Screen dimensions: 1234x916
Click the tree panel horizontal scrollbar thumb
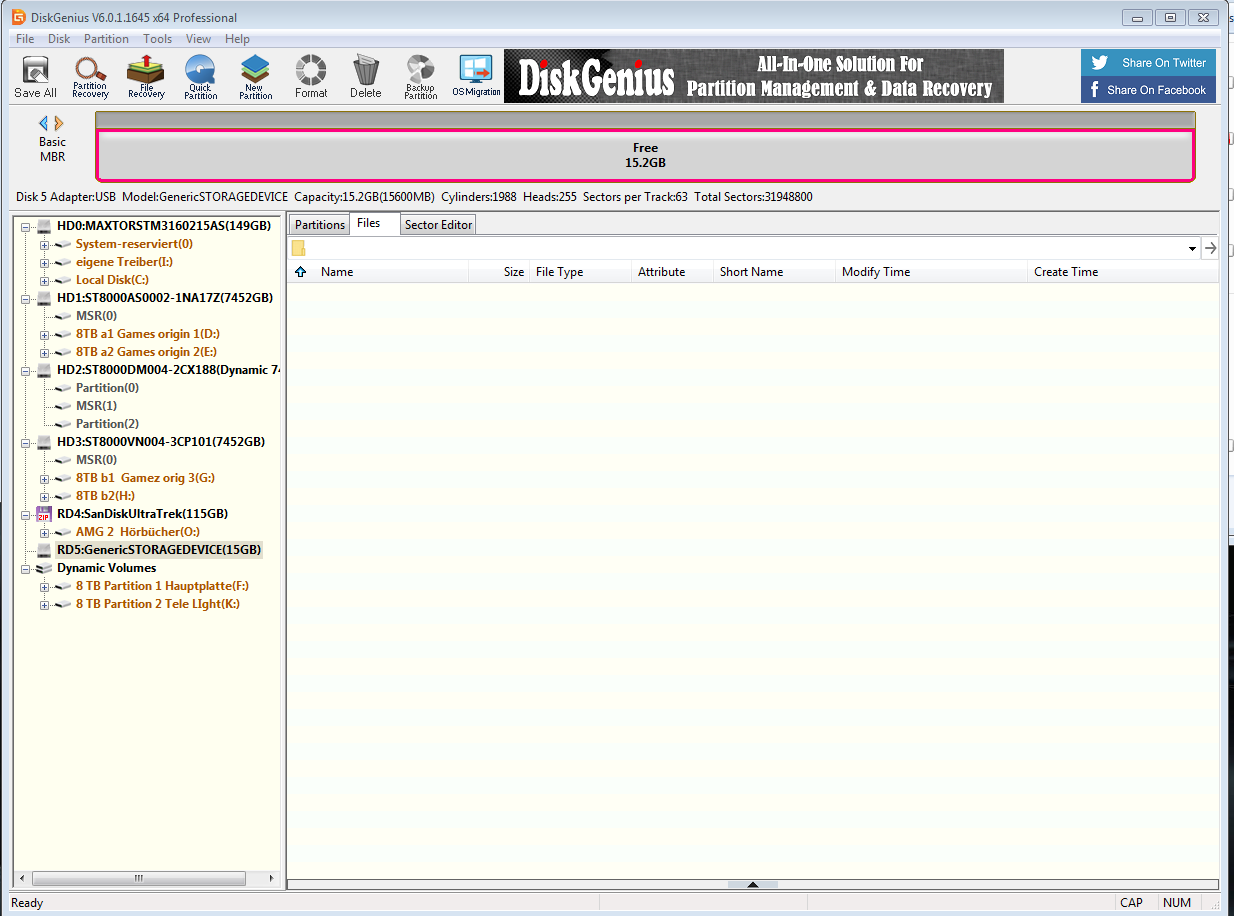[x=139, y=879]
